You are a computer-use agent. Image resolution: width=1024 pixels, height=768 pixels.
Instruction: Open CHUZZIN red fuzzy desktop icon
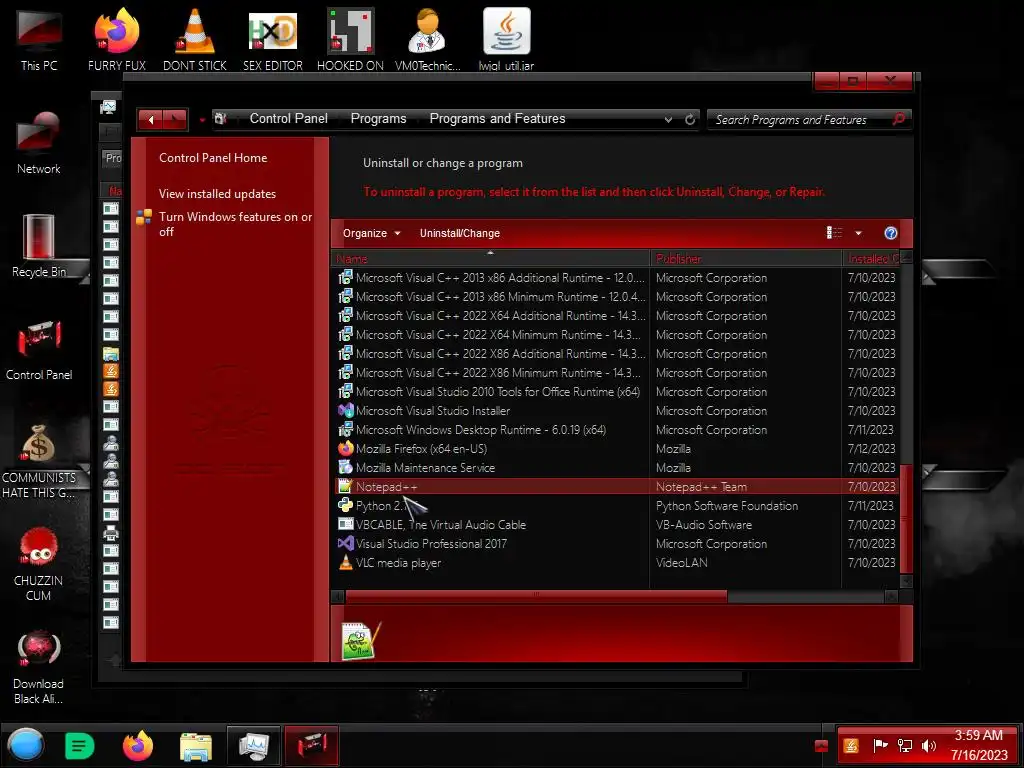39,564
